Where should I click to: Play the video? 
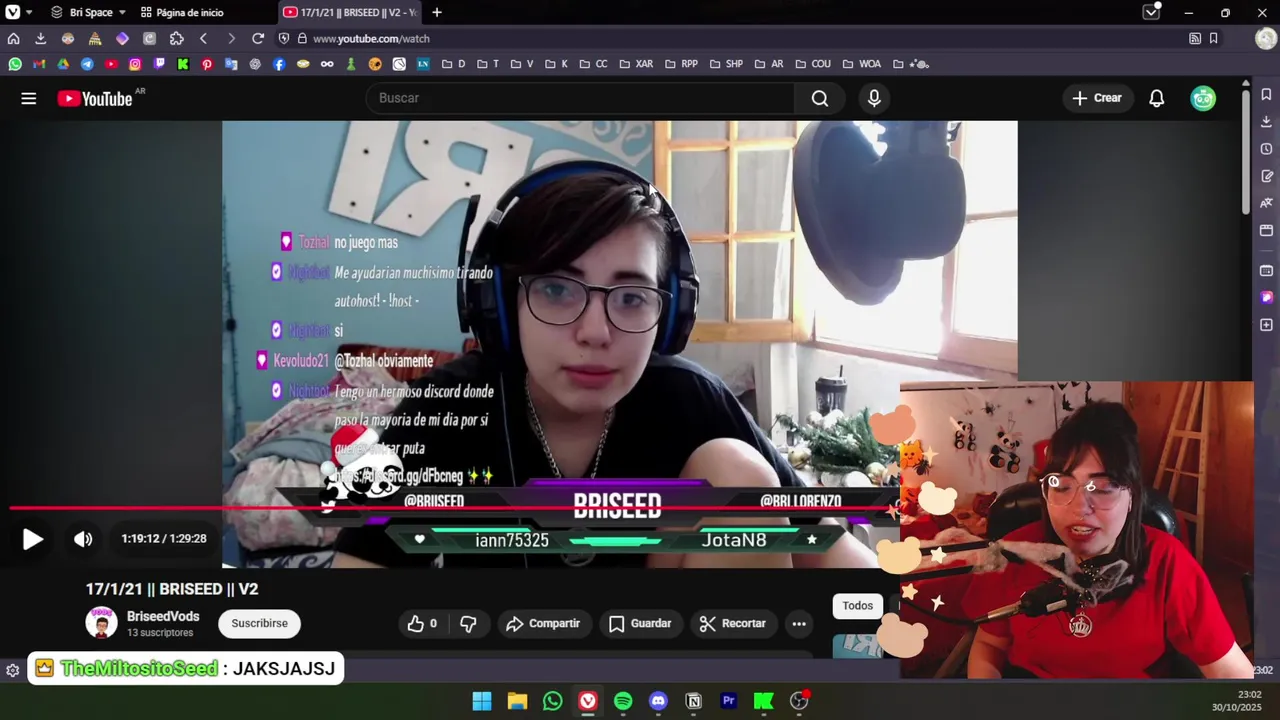click(32, 539)
